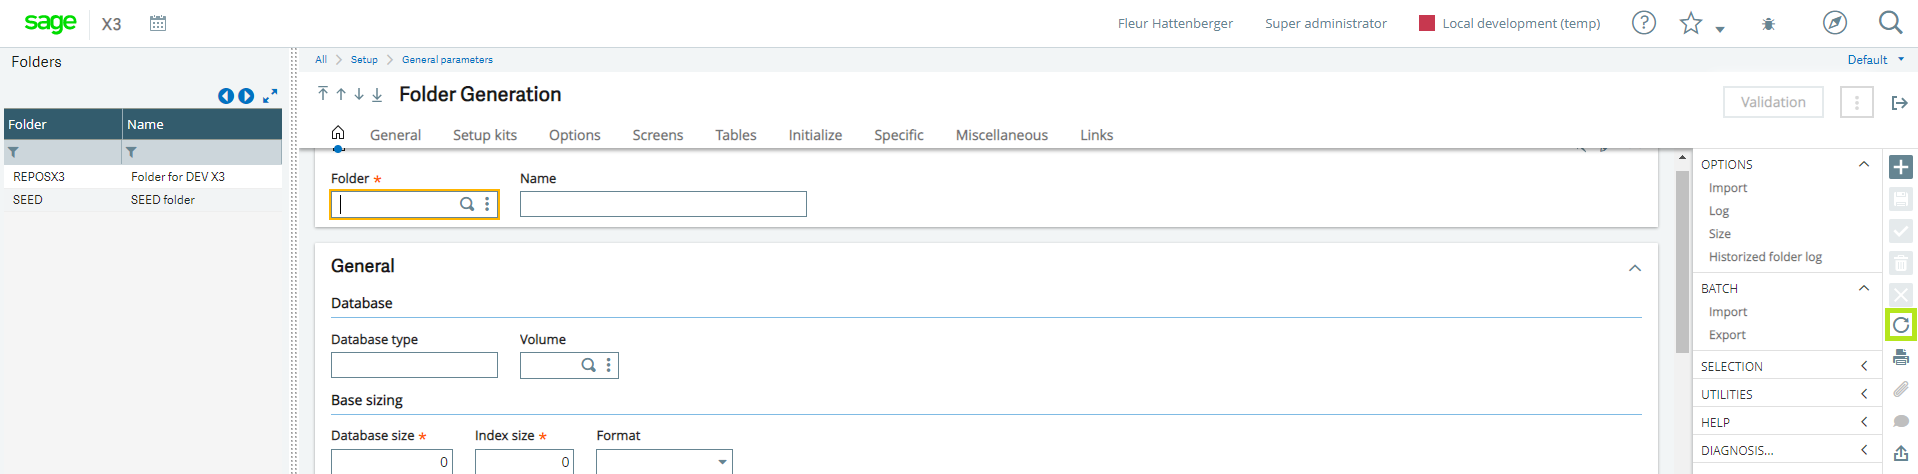Open the help question mark icon
This screenshot has height=474, width=1918.
(x=1644, y=22)
